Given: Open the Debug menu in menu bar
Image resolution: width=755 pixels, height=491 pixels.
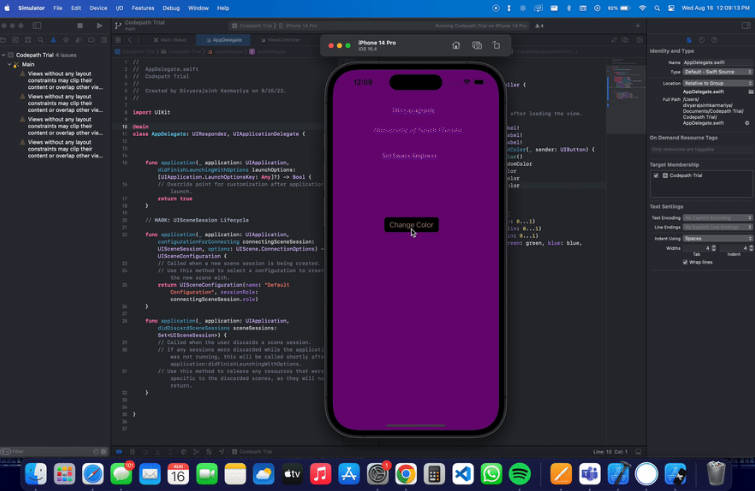Looking at the screenshot, I should 171,7.
